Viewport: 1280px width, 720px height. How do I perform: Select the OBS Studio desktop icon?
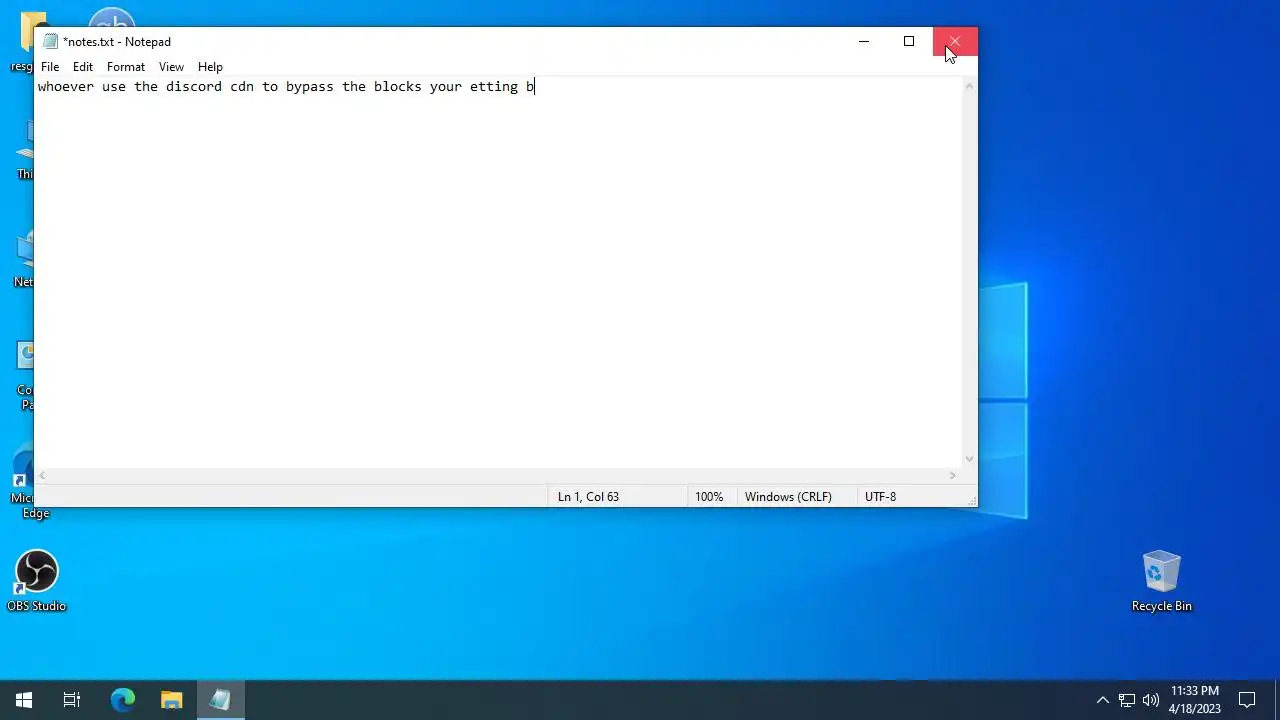(36, 581)
